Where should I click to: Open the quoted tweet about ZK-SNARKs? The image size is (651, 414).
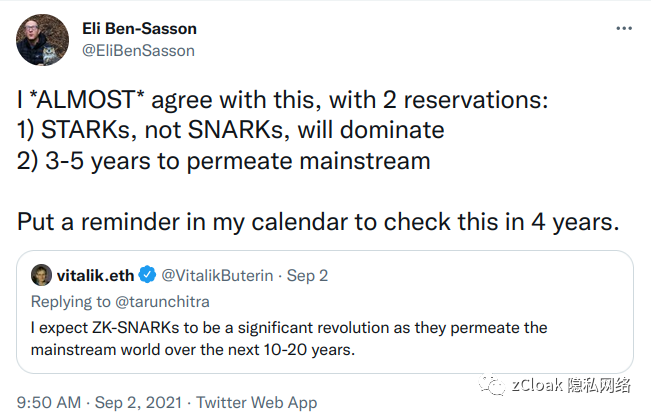point(325,312)
